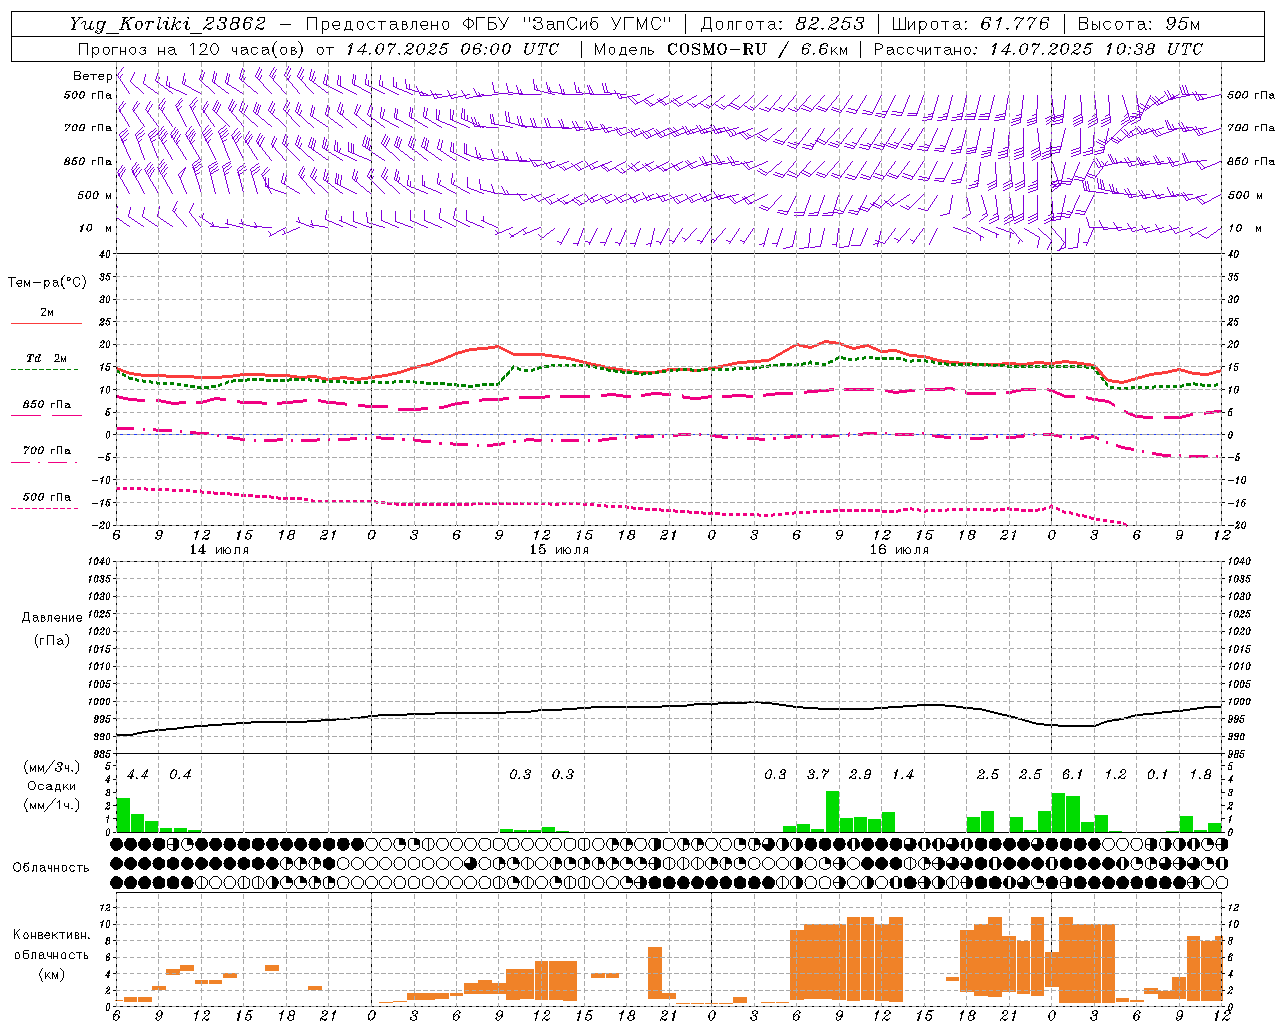Click the (мм/1ч.) units label
The height and width of the screenshot is (1024, 1280).
pyautogui.click(x=52, y=805)
